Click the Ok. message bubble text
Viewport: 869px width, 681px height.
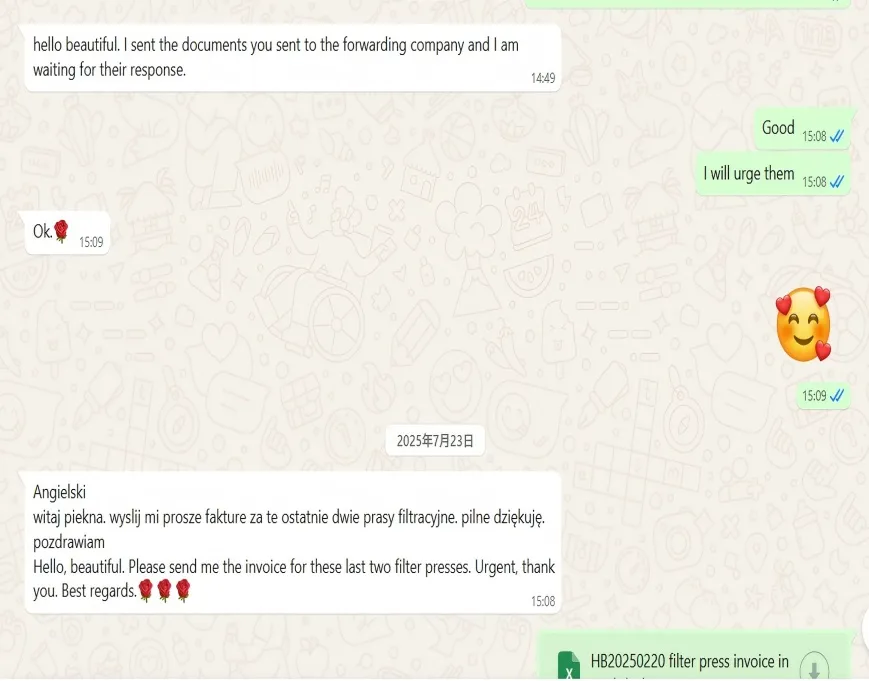(42, 231)
